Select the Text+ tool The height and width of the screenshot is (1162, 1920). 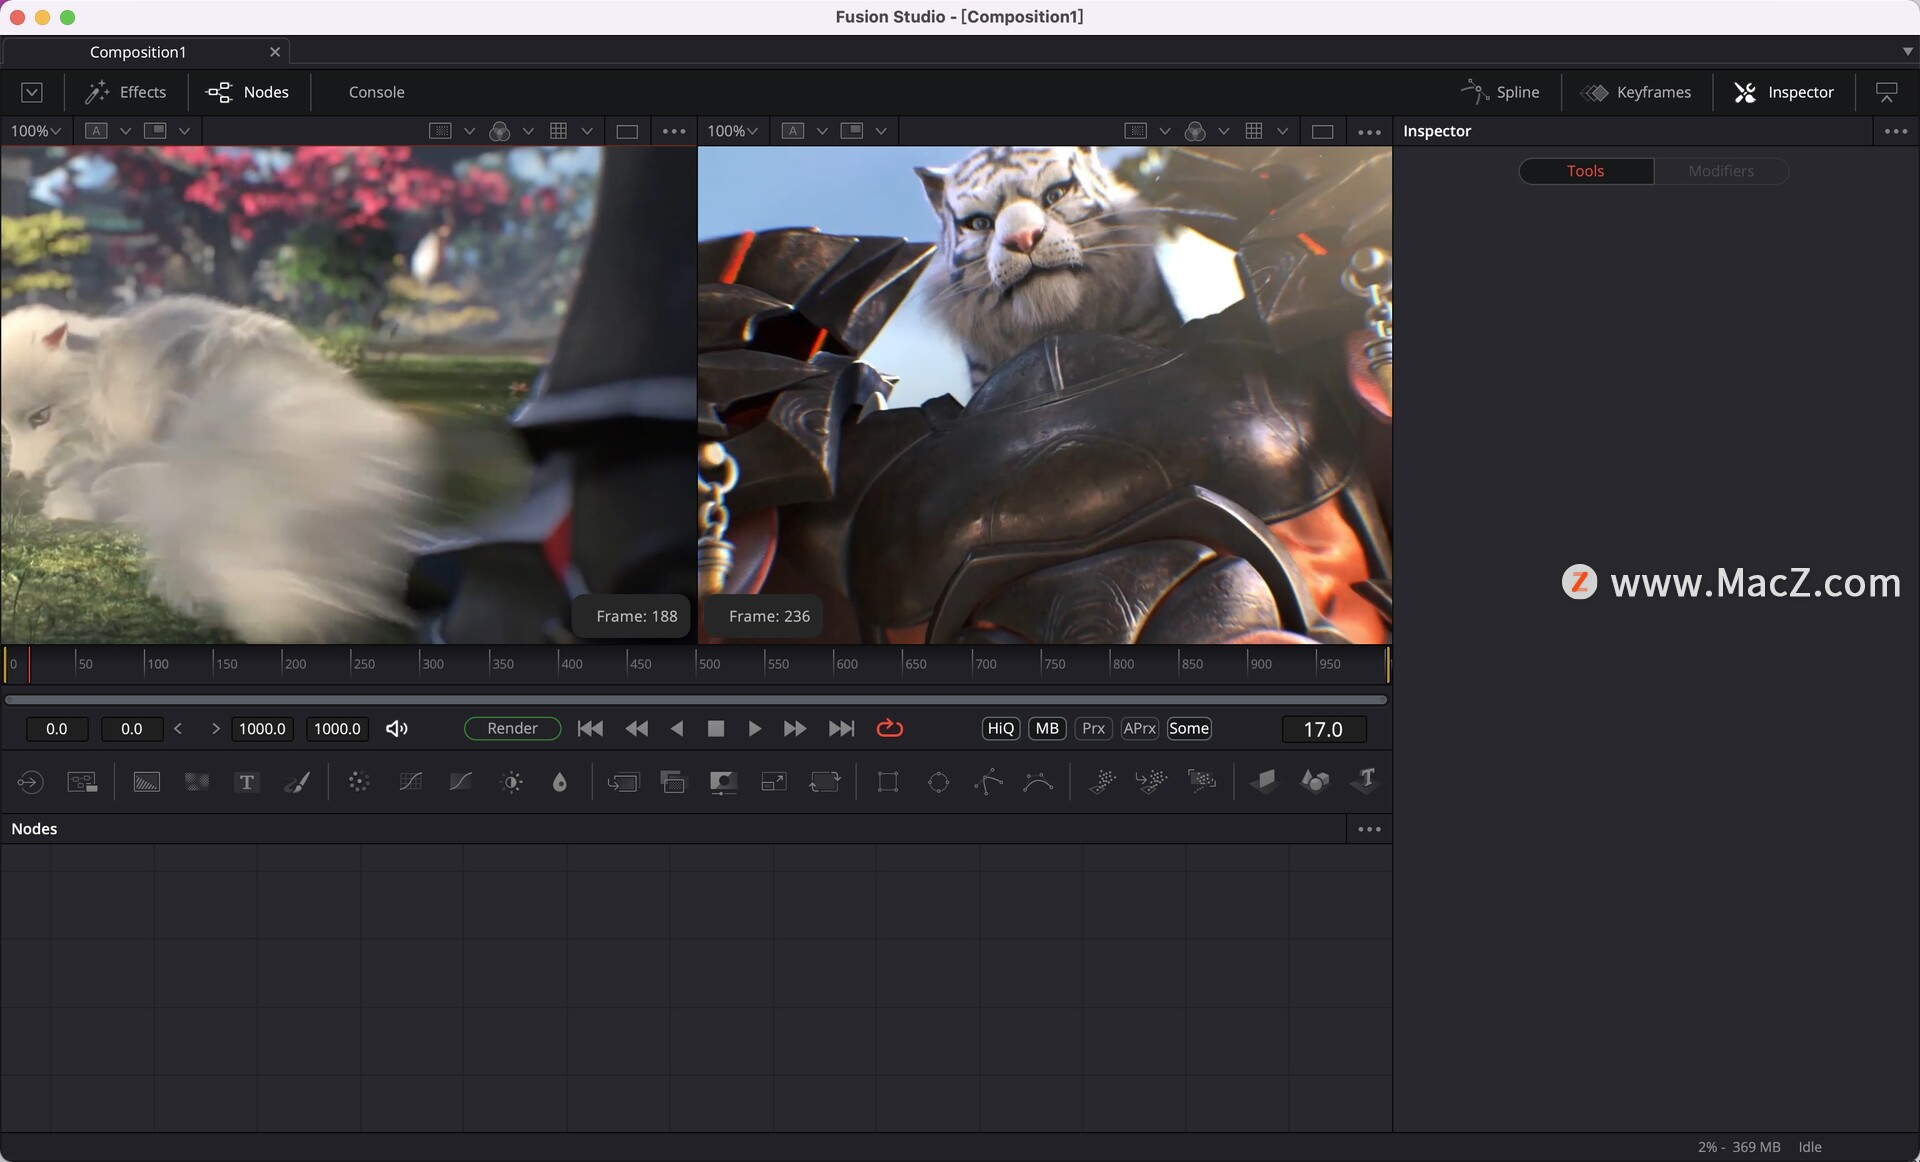(247, 782)
